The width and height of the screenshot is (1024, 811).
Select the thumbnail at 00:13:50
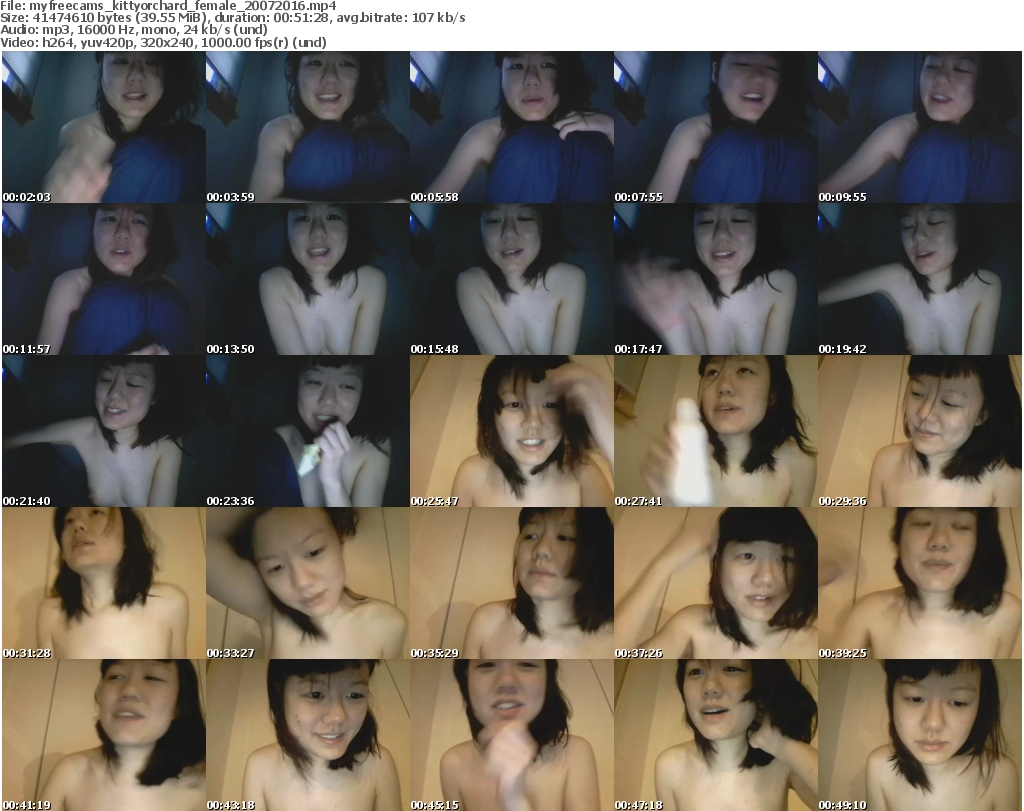[x=308, y=279]
